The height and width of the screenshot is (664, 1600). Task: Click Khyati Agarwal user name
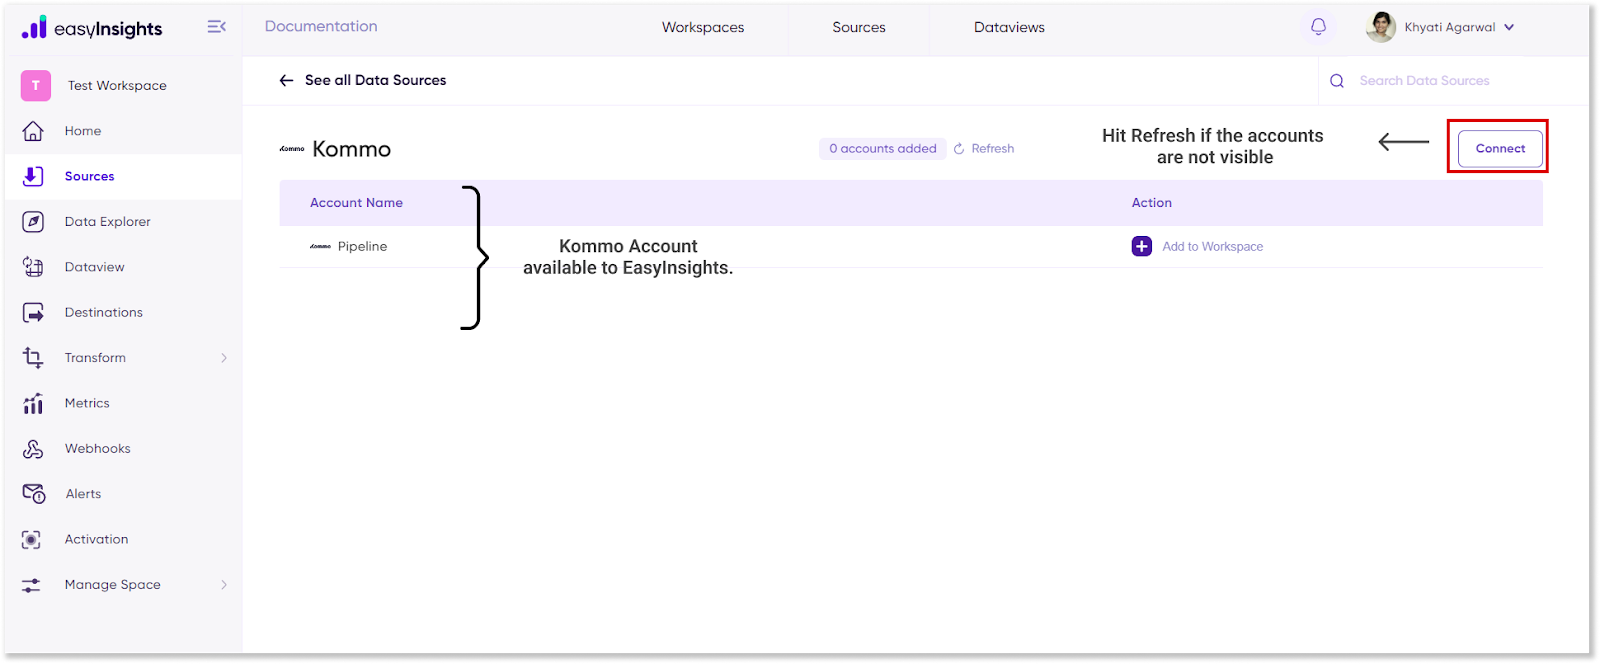[x=1449, y=27]
